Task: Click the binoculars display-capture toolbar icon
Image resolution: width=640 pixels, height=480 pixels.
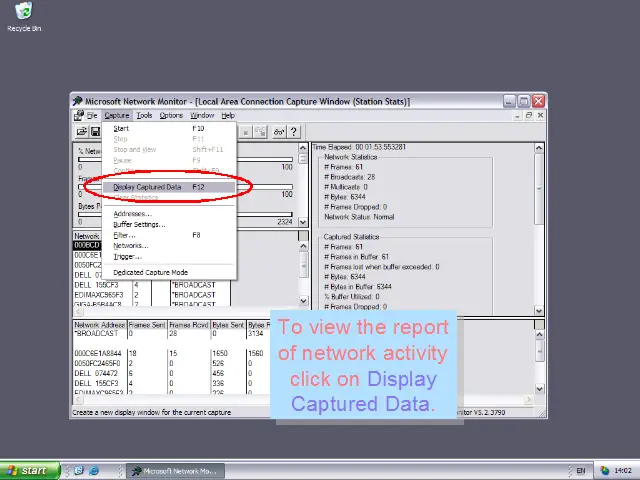Action: (279, 132)
